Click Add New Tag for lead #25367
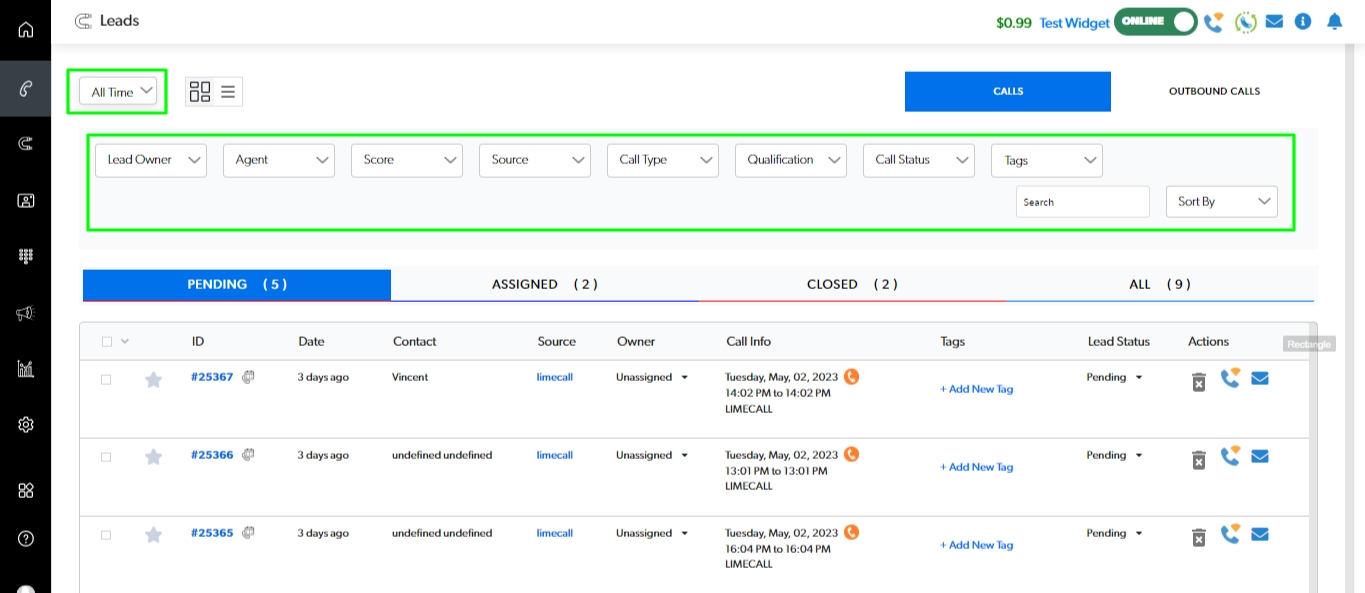 pyautogui.click(x=976, y=389)
